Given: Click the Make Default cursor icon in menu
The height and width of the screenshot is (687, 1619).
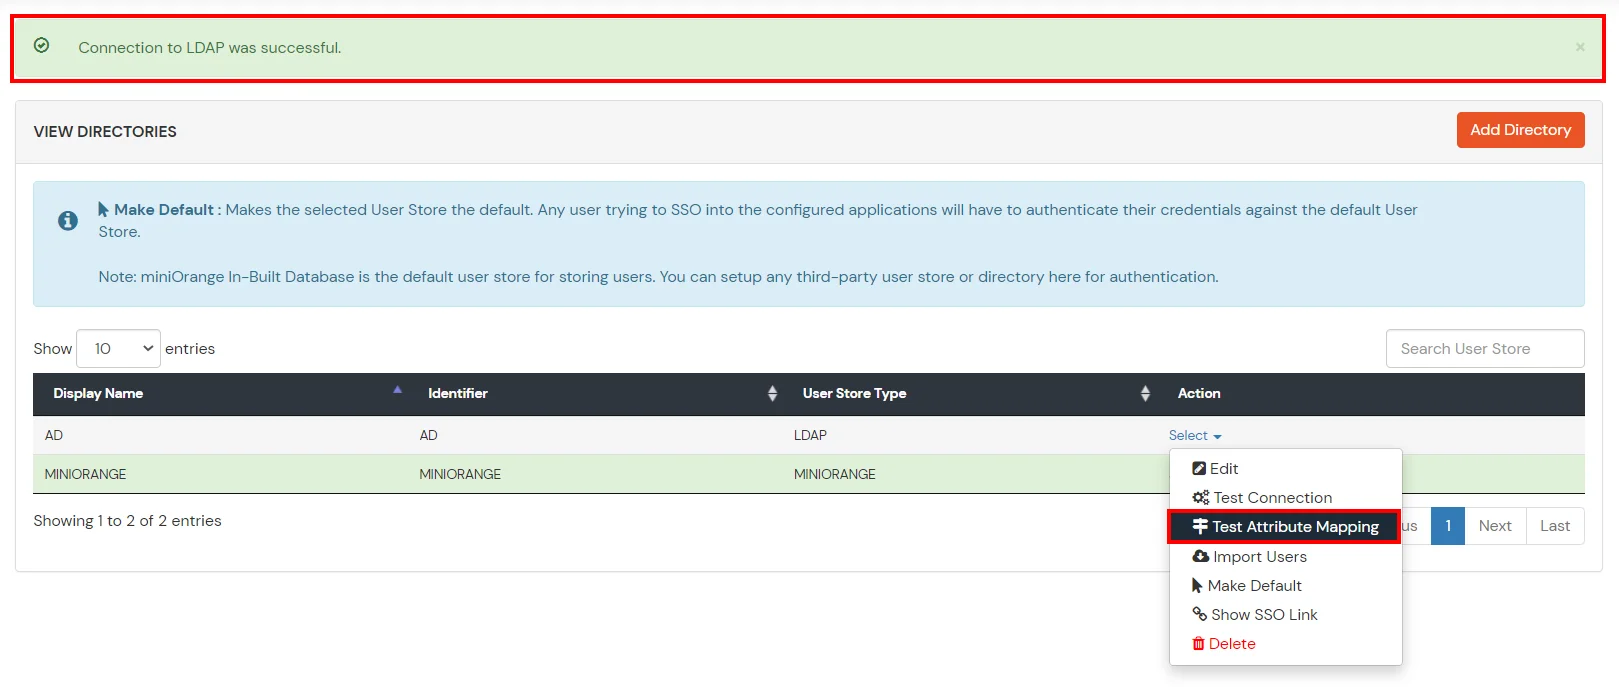Looking at the screenshot, I should [x=1197, y=585].
